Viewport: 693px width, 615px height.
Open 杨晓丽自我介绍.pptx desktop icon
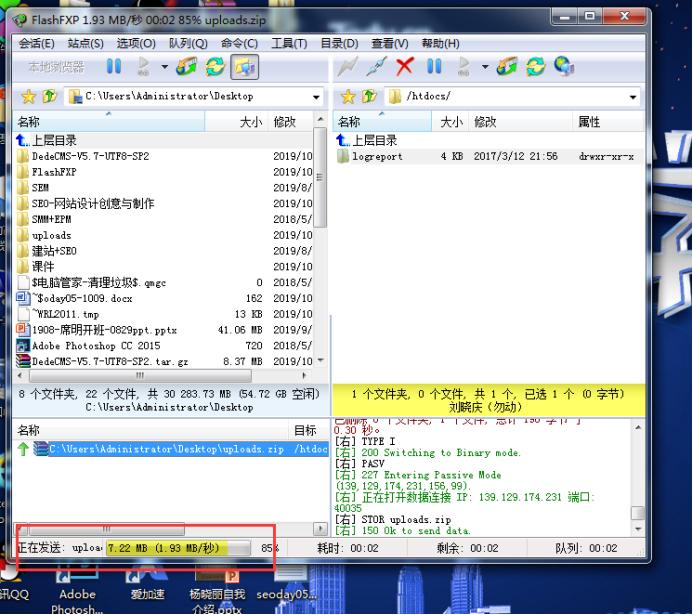click(217, 590)
